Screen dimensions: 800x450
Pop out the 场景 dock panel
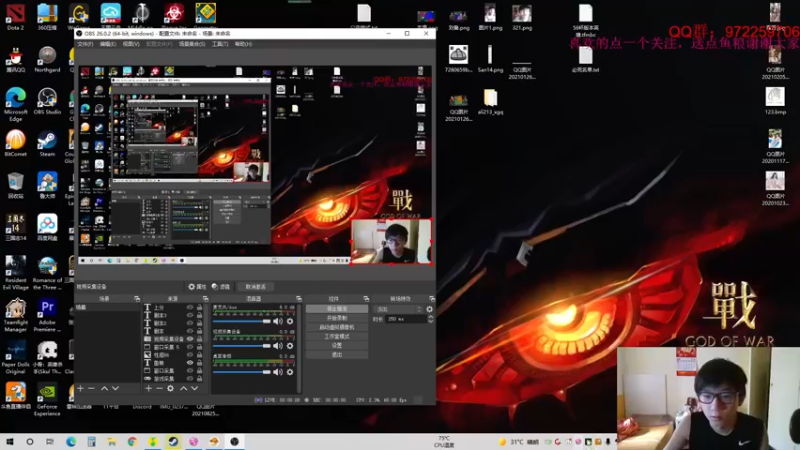137,298
